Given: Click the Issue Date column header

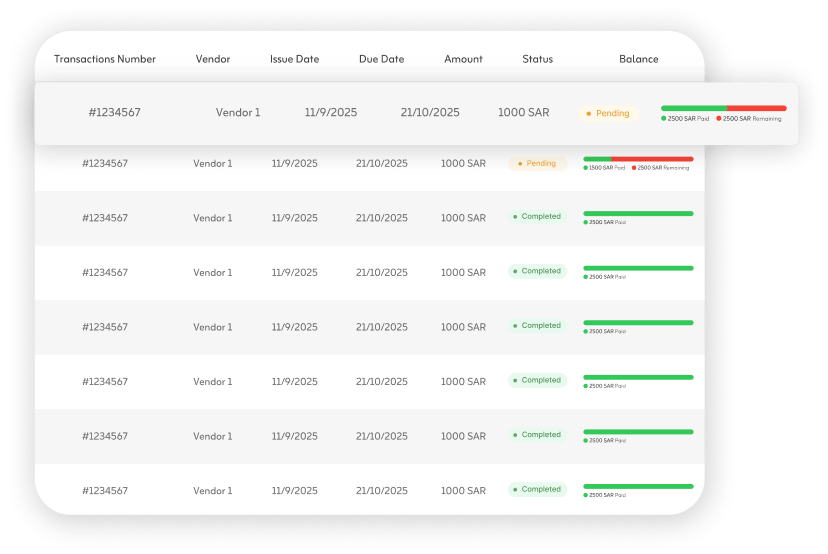Looking at the screenshot, I should click(x=294, y=59).
